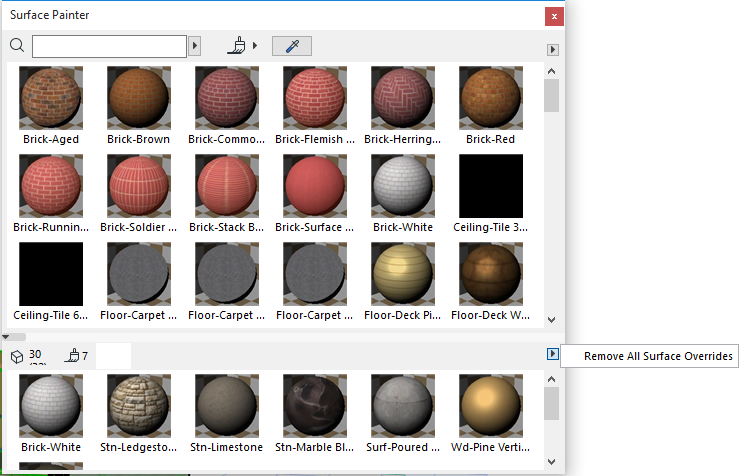This screenshot has height=476, width=741.
Task: Click the lower panel flyout arrow button
Action: [552, 354]
